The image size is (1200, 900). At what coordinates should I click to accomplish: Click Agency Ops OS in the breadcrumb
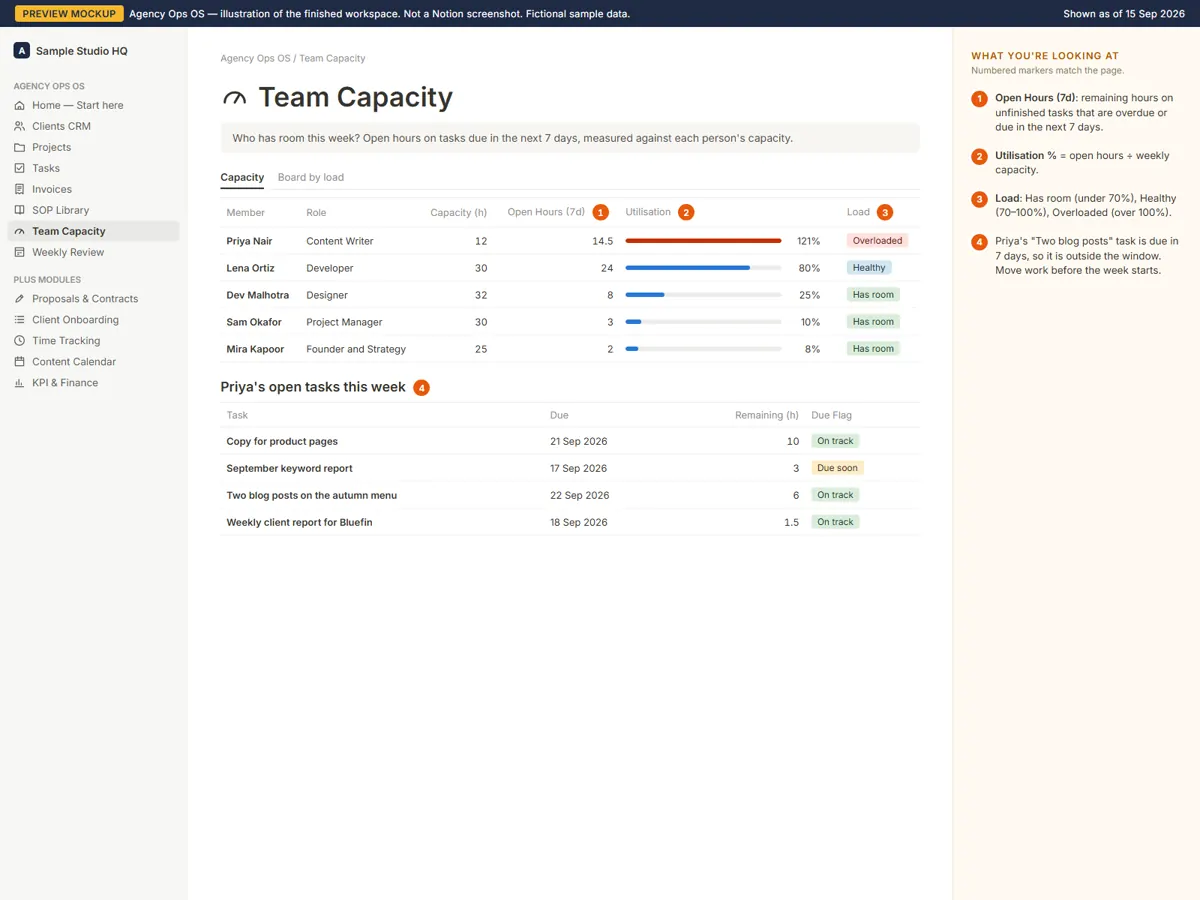(255, 58)
